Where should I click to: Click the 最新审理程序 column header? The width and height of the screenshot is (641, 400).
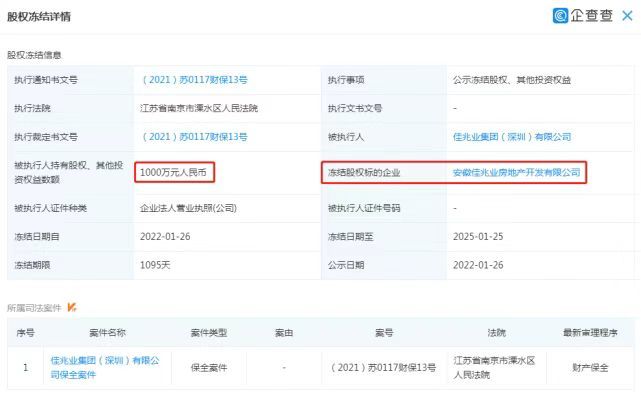[590, 333]
